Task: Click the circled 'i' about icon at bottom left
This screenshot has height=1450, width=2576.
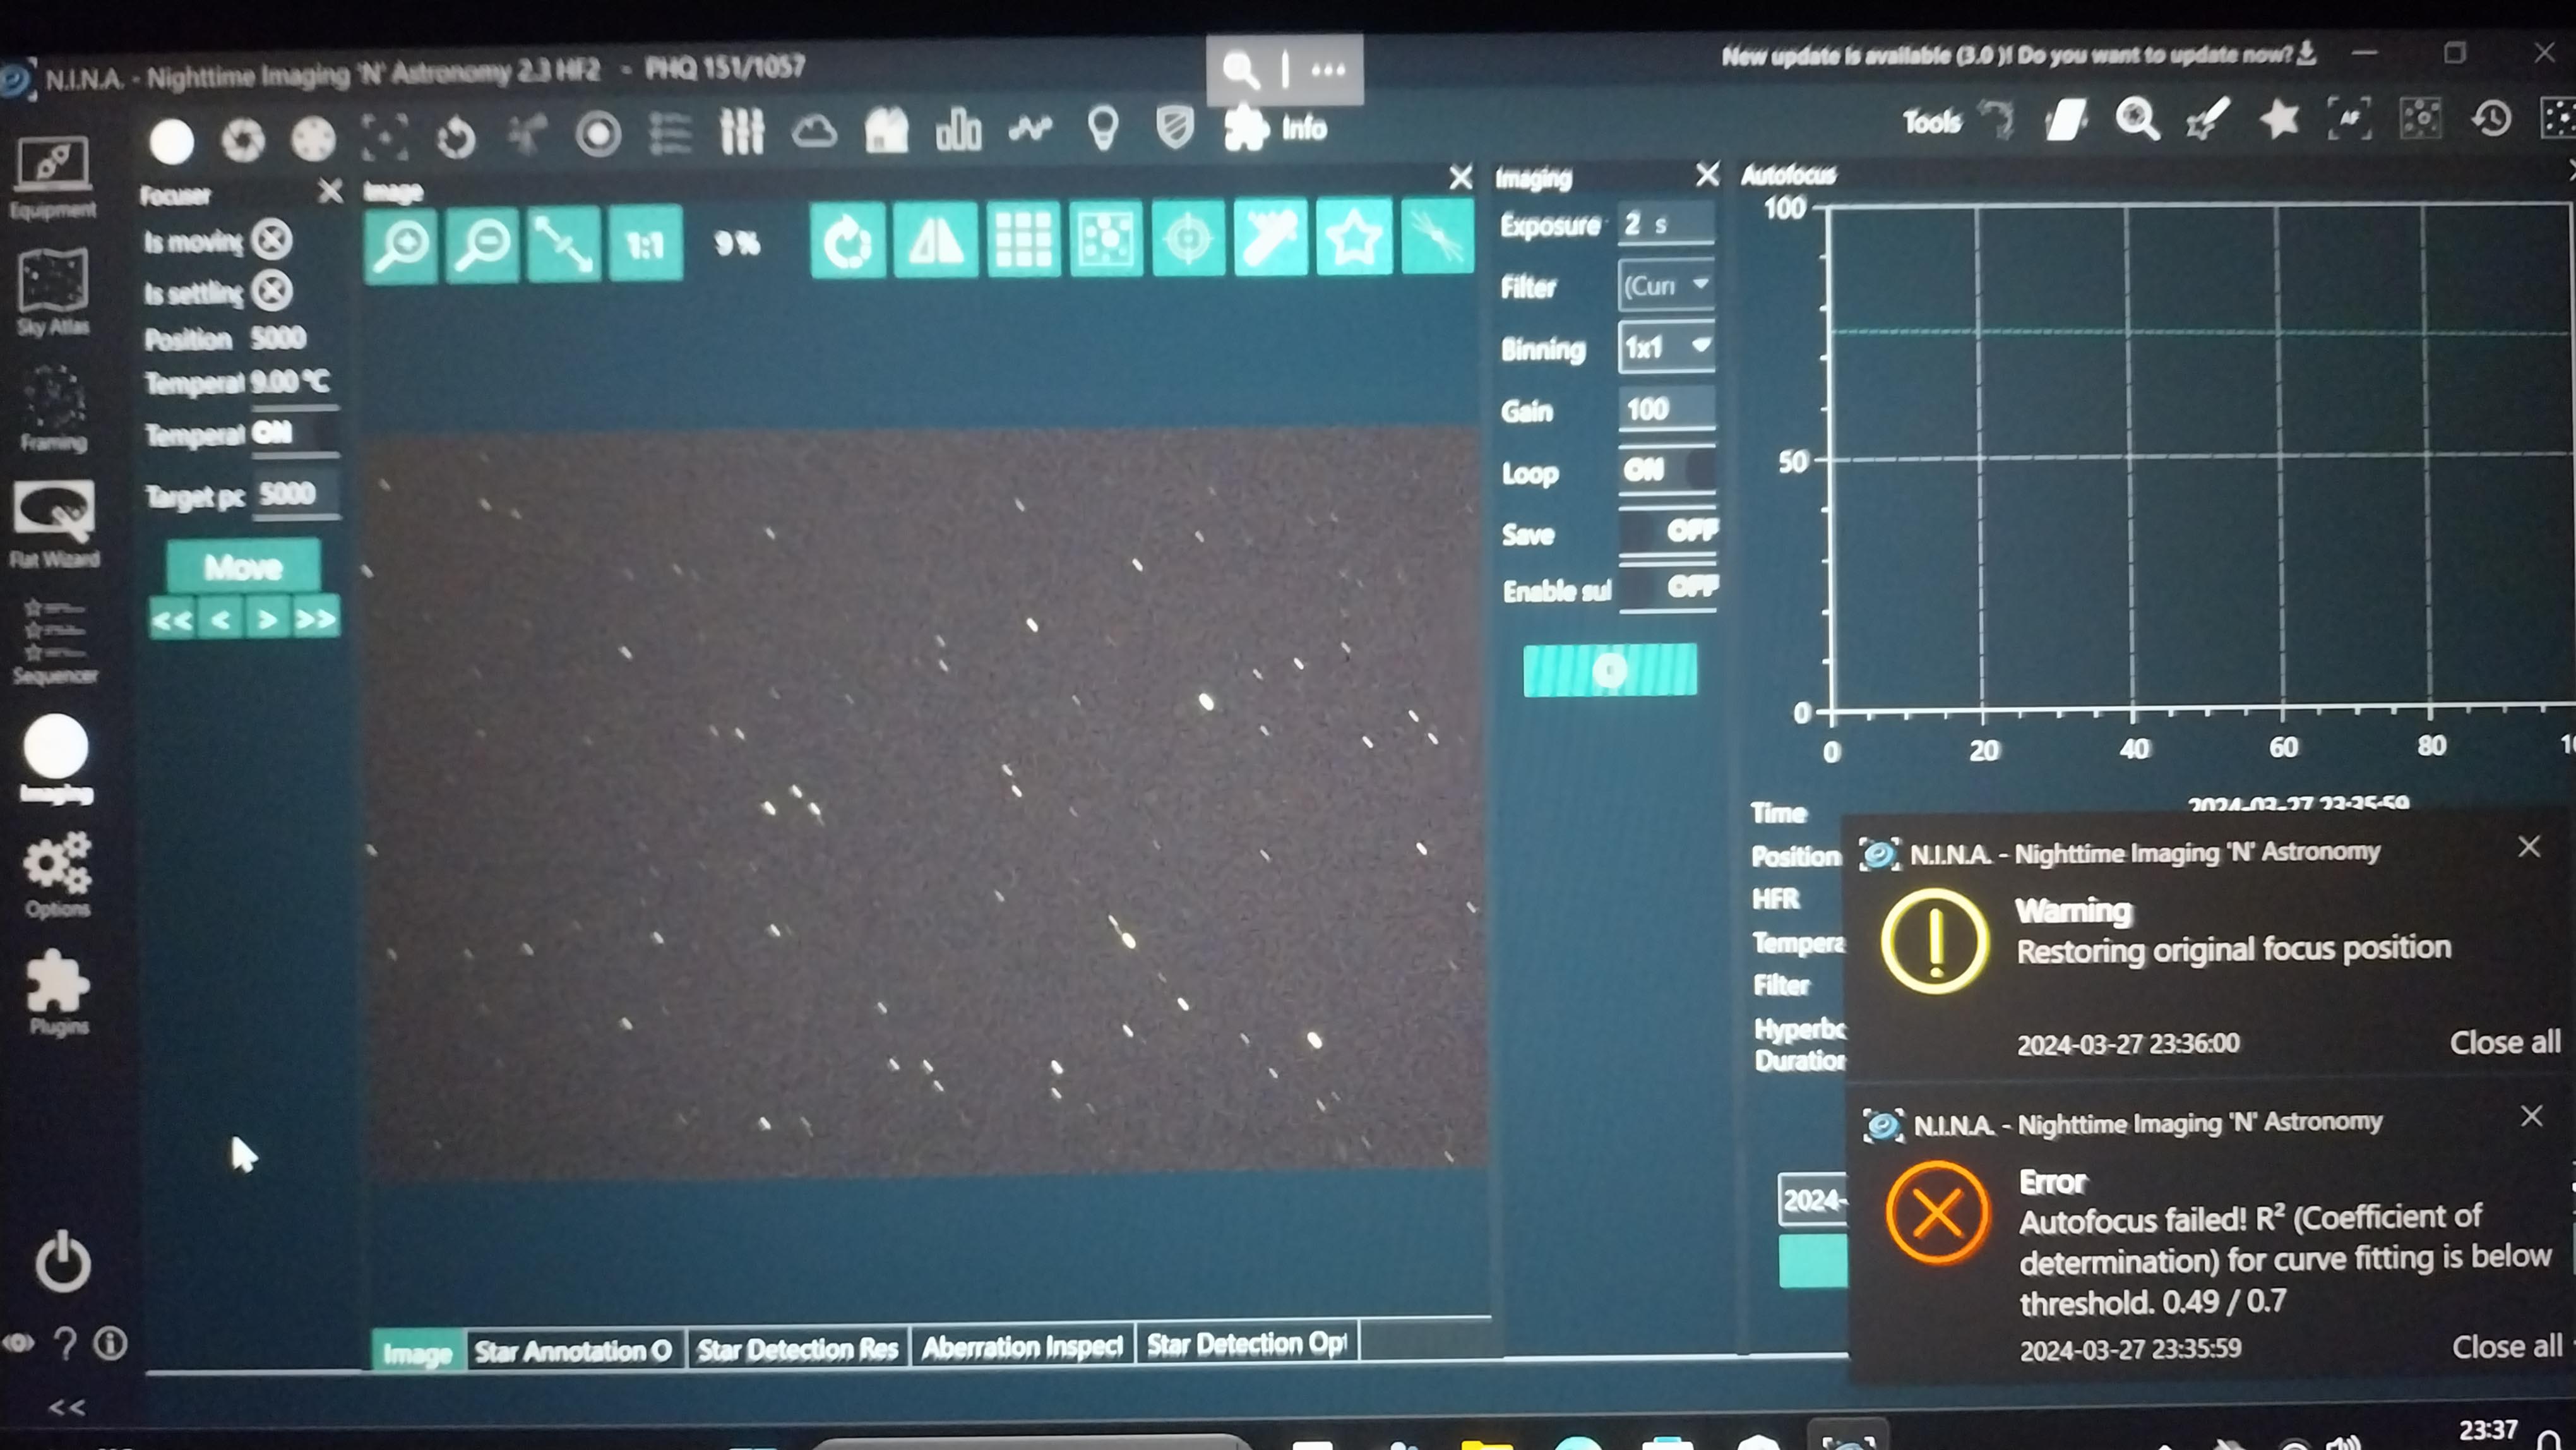Action: [x=111, y=1343]
